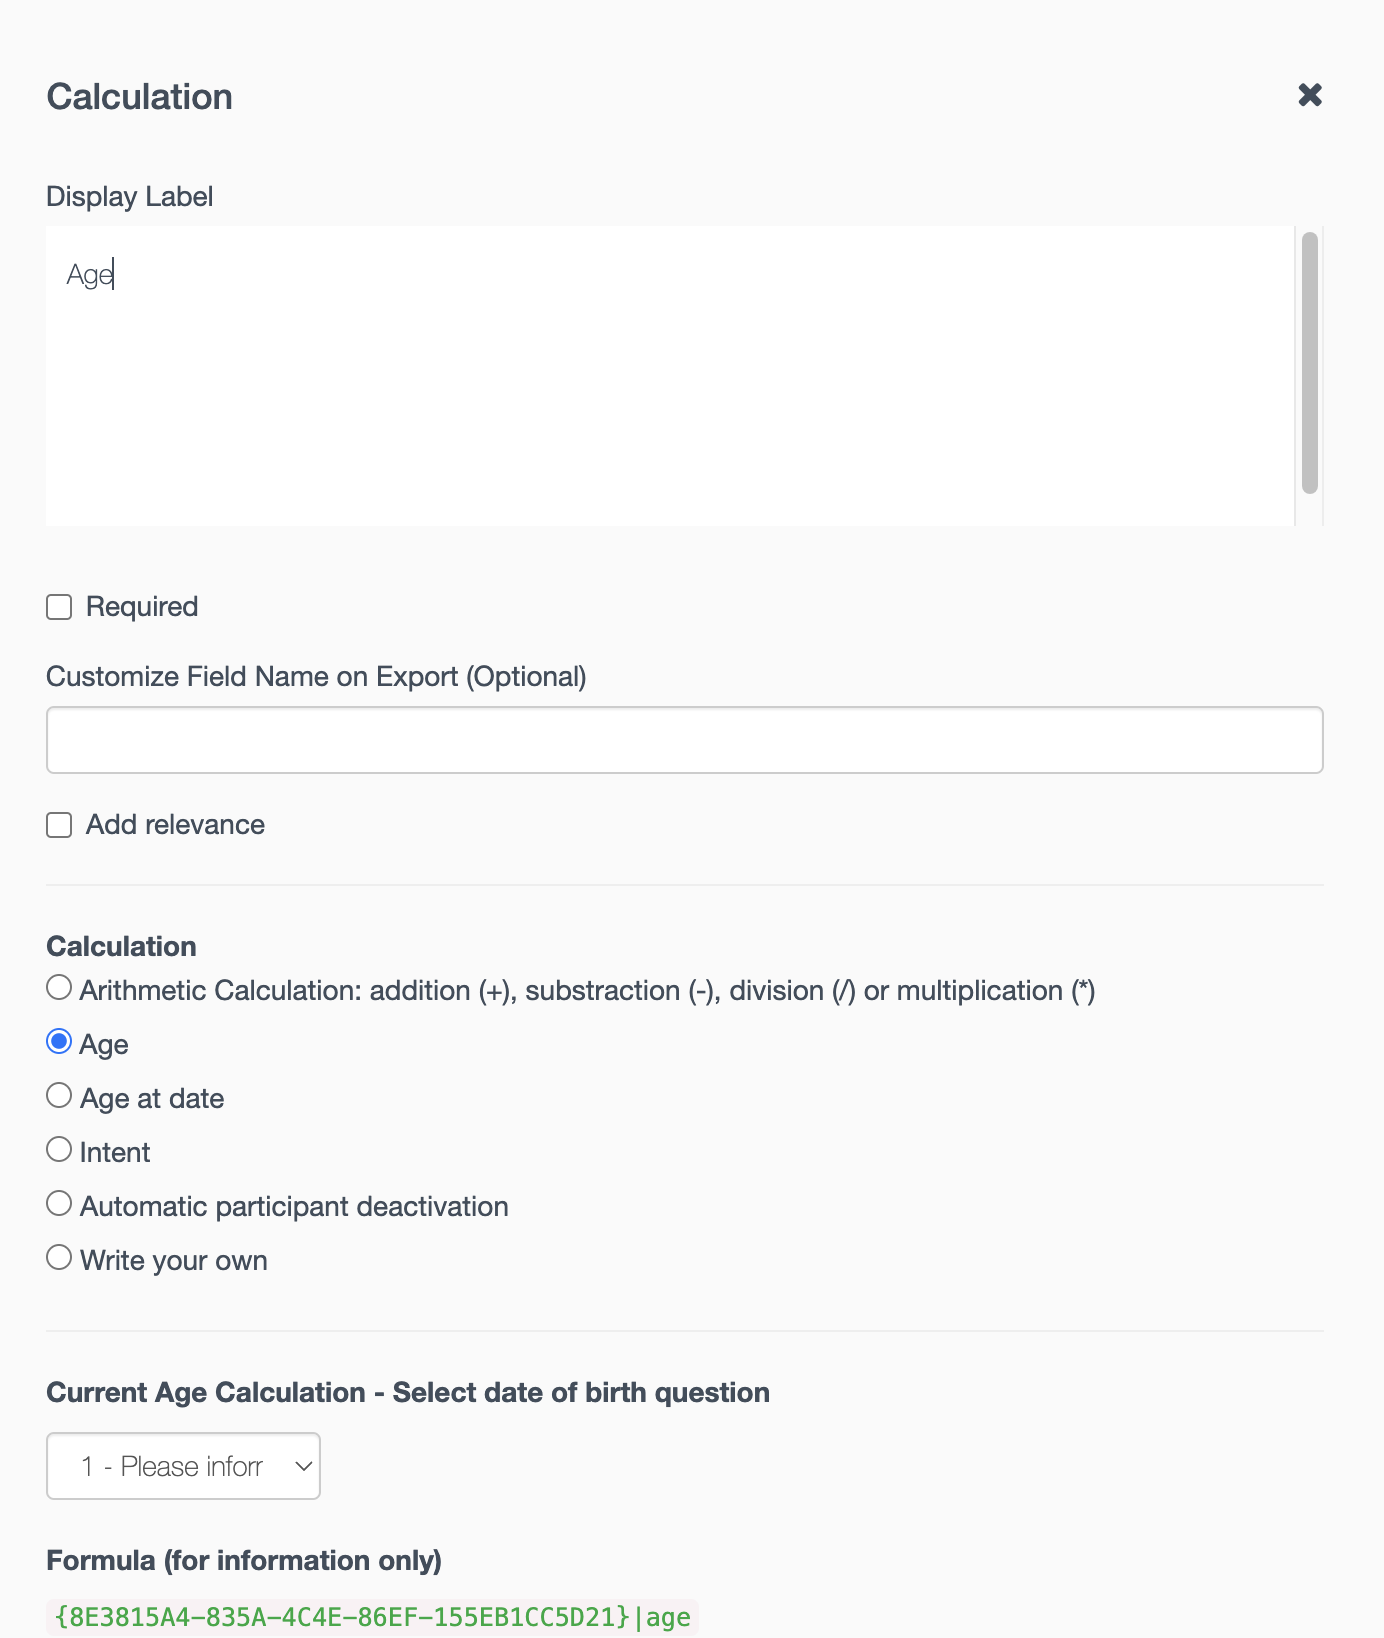Select the Age radio option
The image size is (1384, 1638).
point(60,1042)
